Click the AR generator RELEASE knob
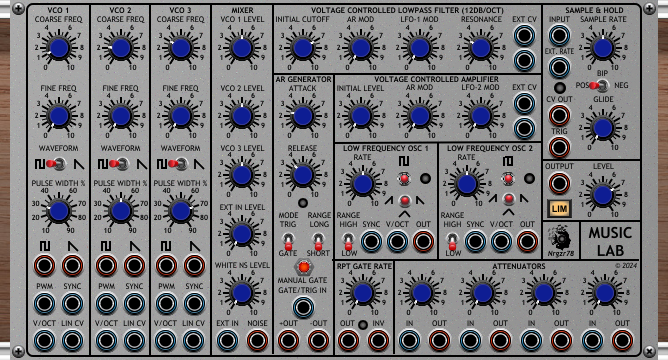The height and width of the screenshot is (360, 668). 303,175
